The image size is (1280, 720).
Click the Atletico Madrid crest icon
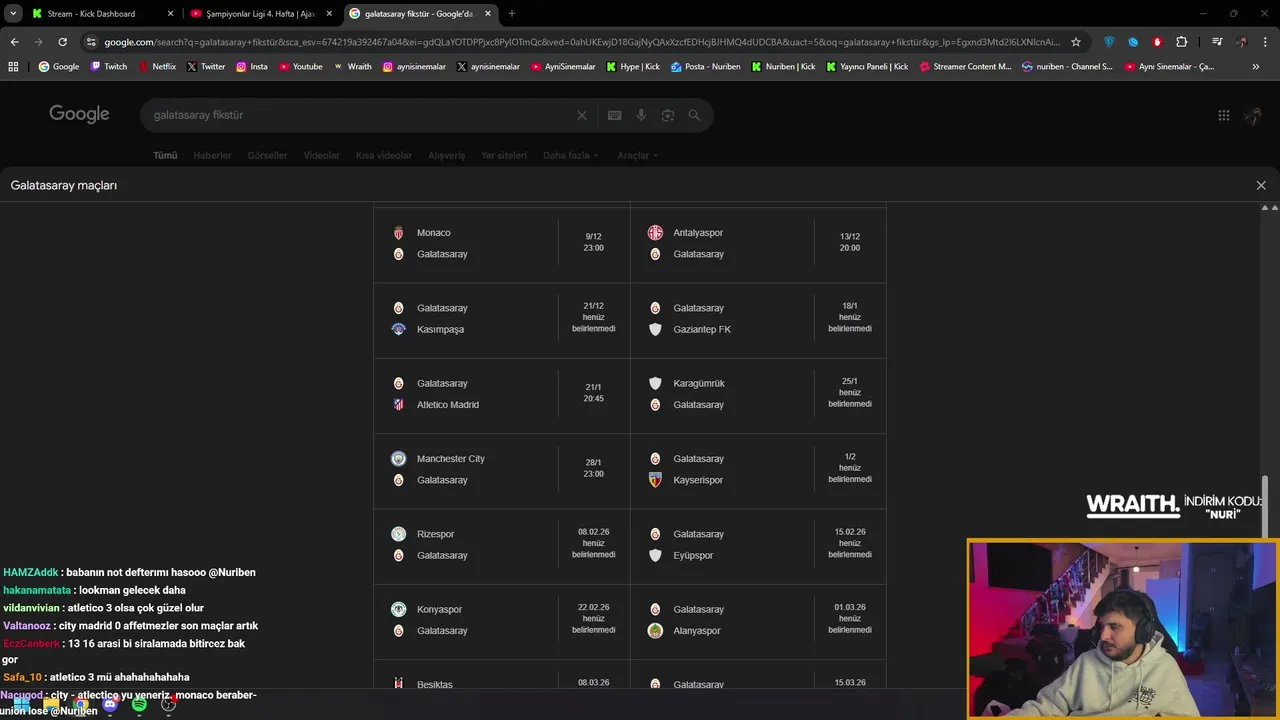(x=398, y=405)
